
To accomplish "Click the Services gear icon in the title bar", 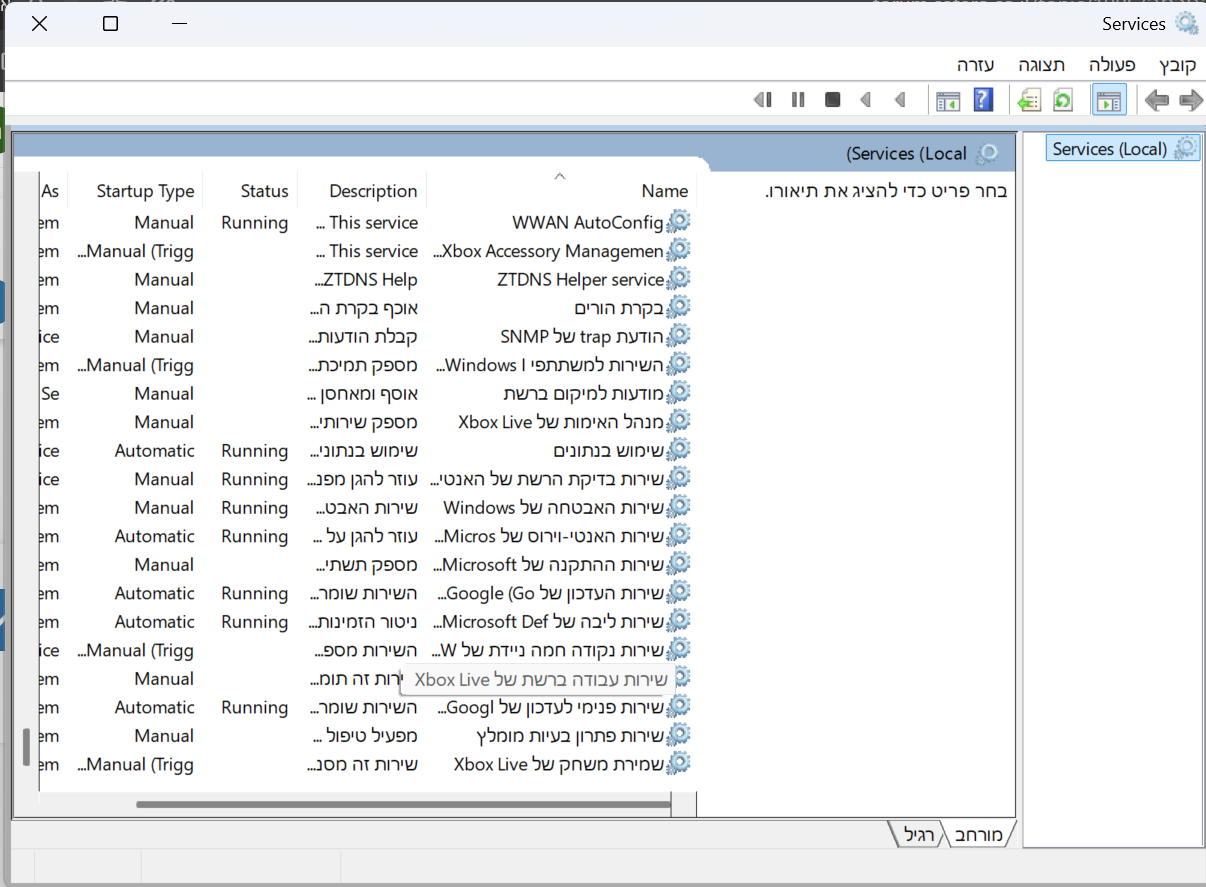I will (1186, 23).
